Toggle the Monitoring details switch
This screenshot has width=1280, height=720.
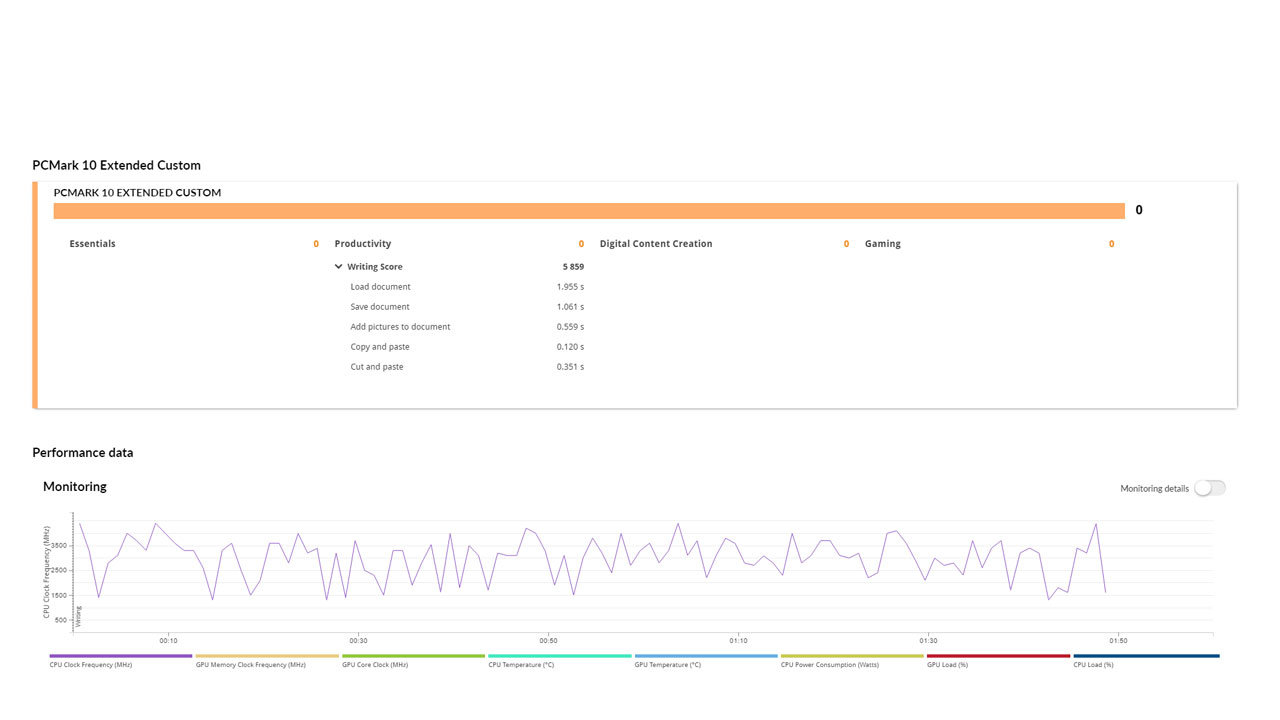(1210, 488)
